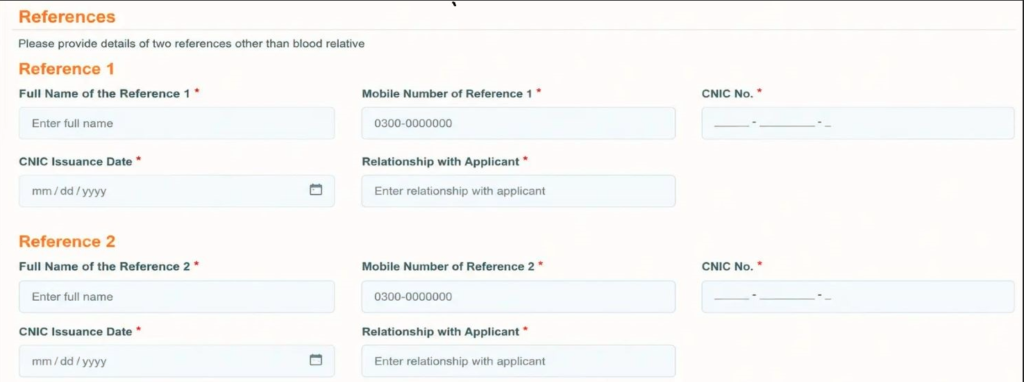This screenshot has width=1024, height=382.
Task: Click the References section heading
Action: click(x=67, y=17)
